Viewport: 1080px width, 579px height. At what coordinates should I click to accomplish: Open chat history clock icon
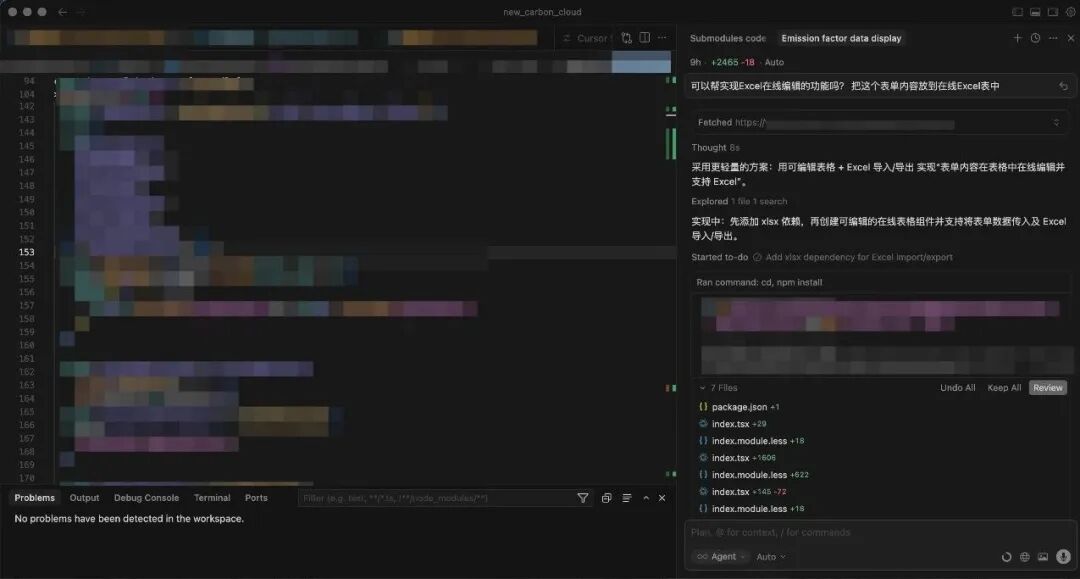click(1035, 38)
